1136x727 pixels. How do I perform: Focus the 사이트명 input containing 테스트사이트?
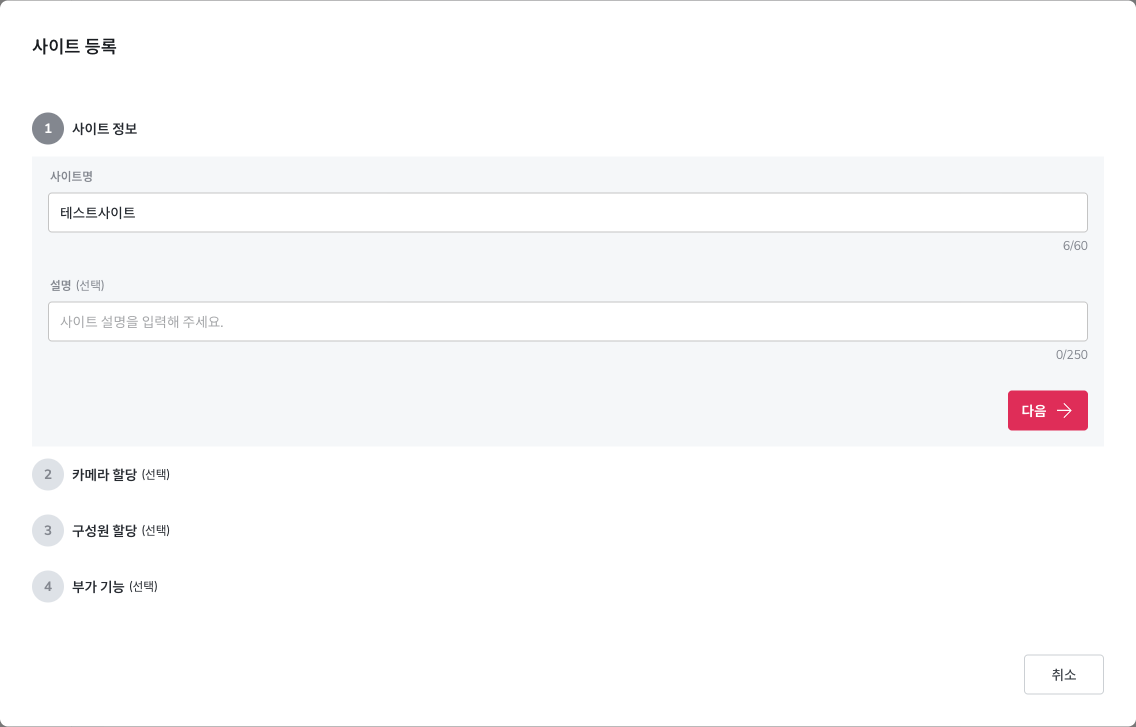pyautogui.click(x=568, y=212)
